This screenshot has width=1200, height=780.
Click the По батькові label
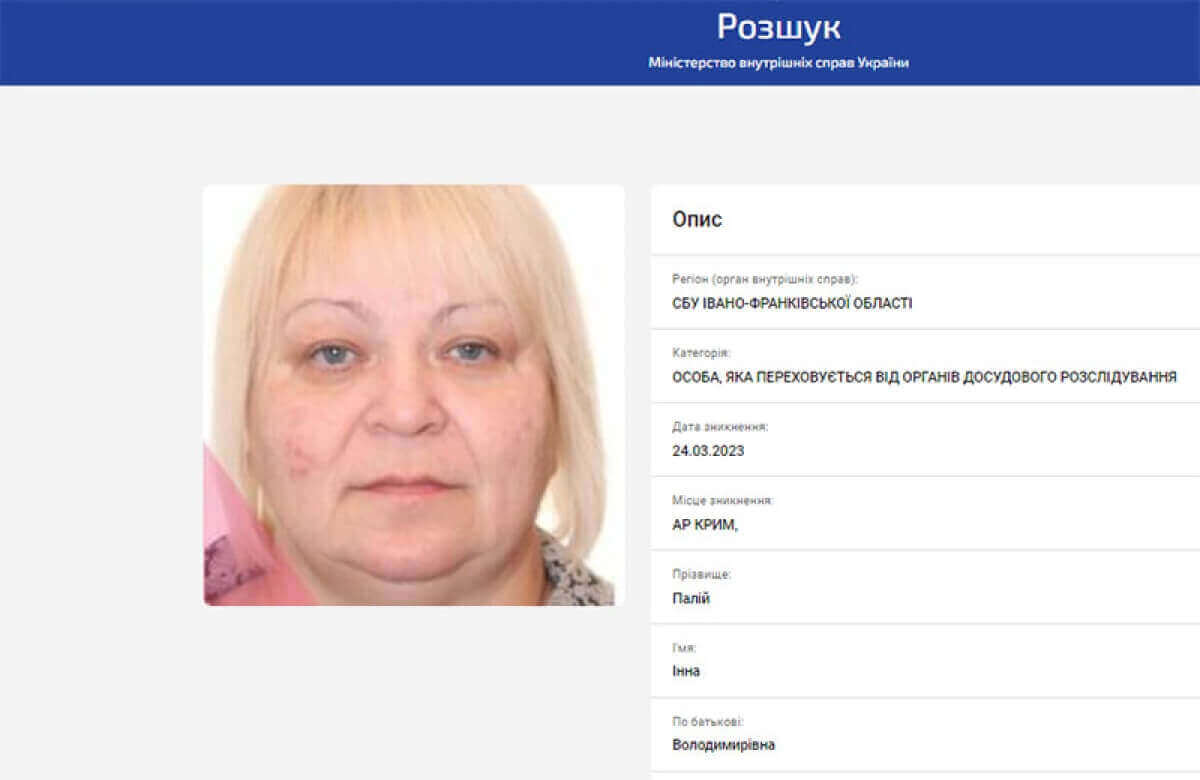point(707,721)
